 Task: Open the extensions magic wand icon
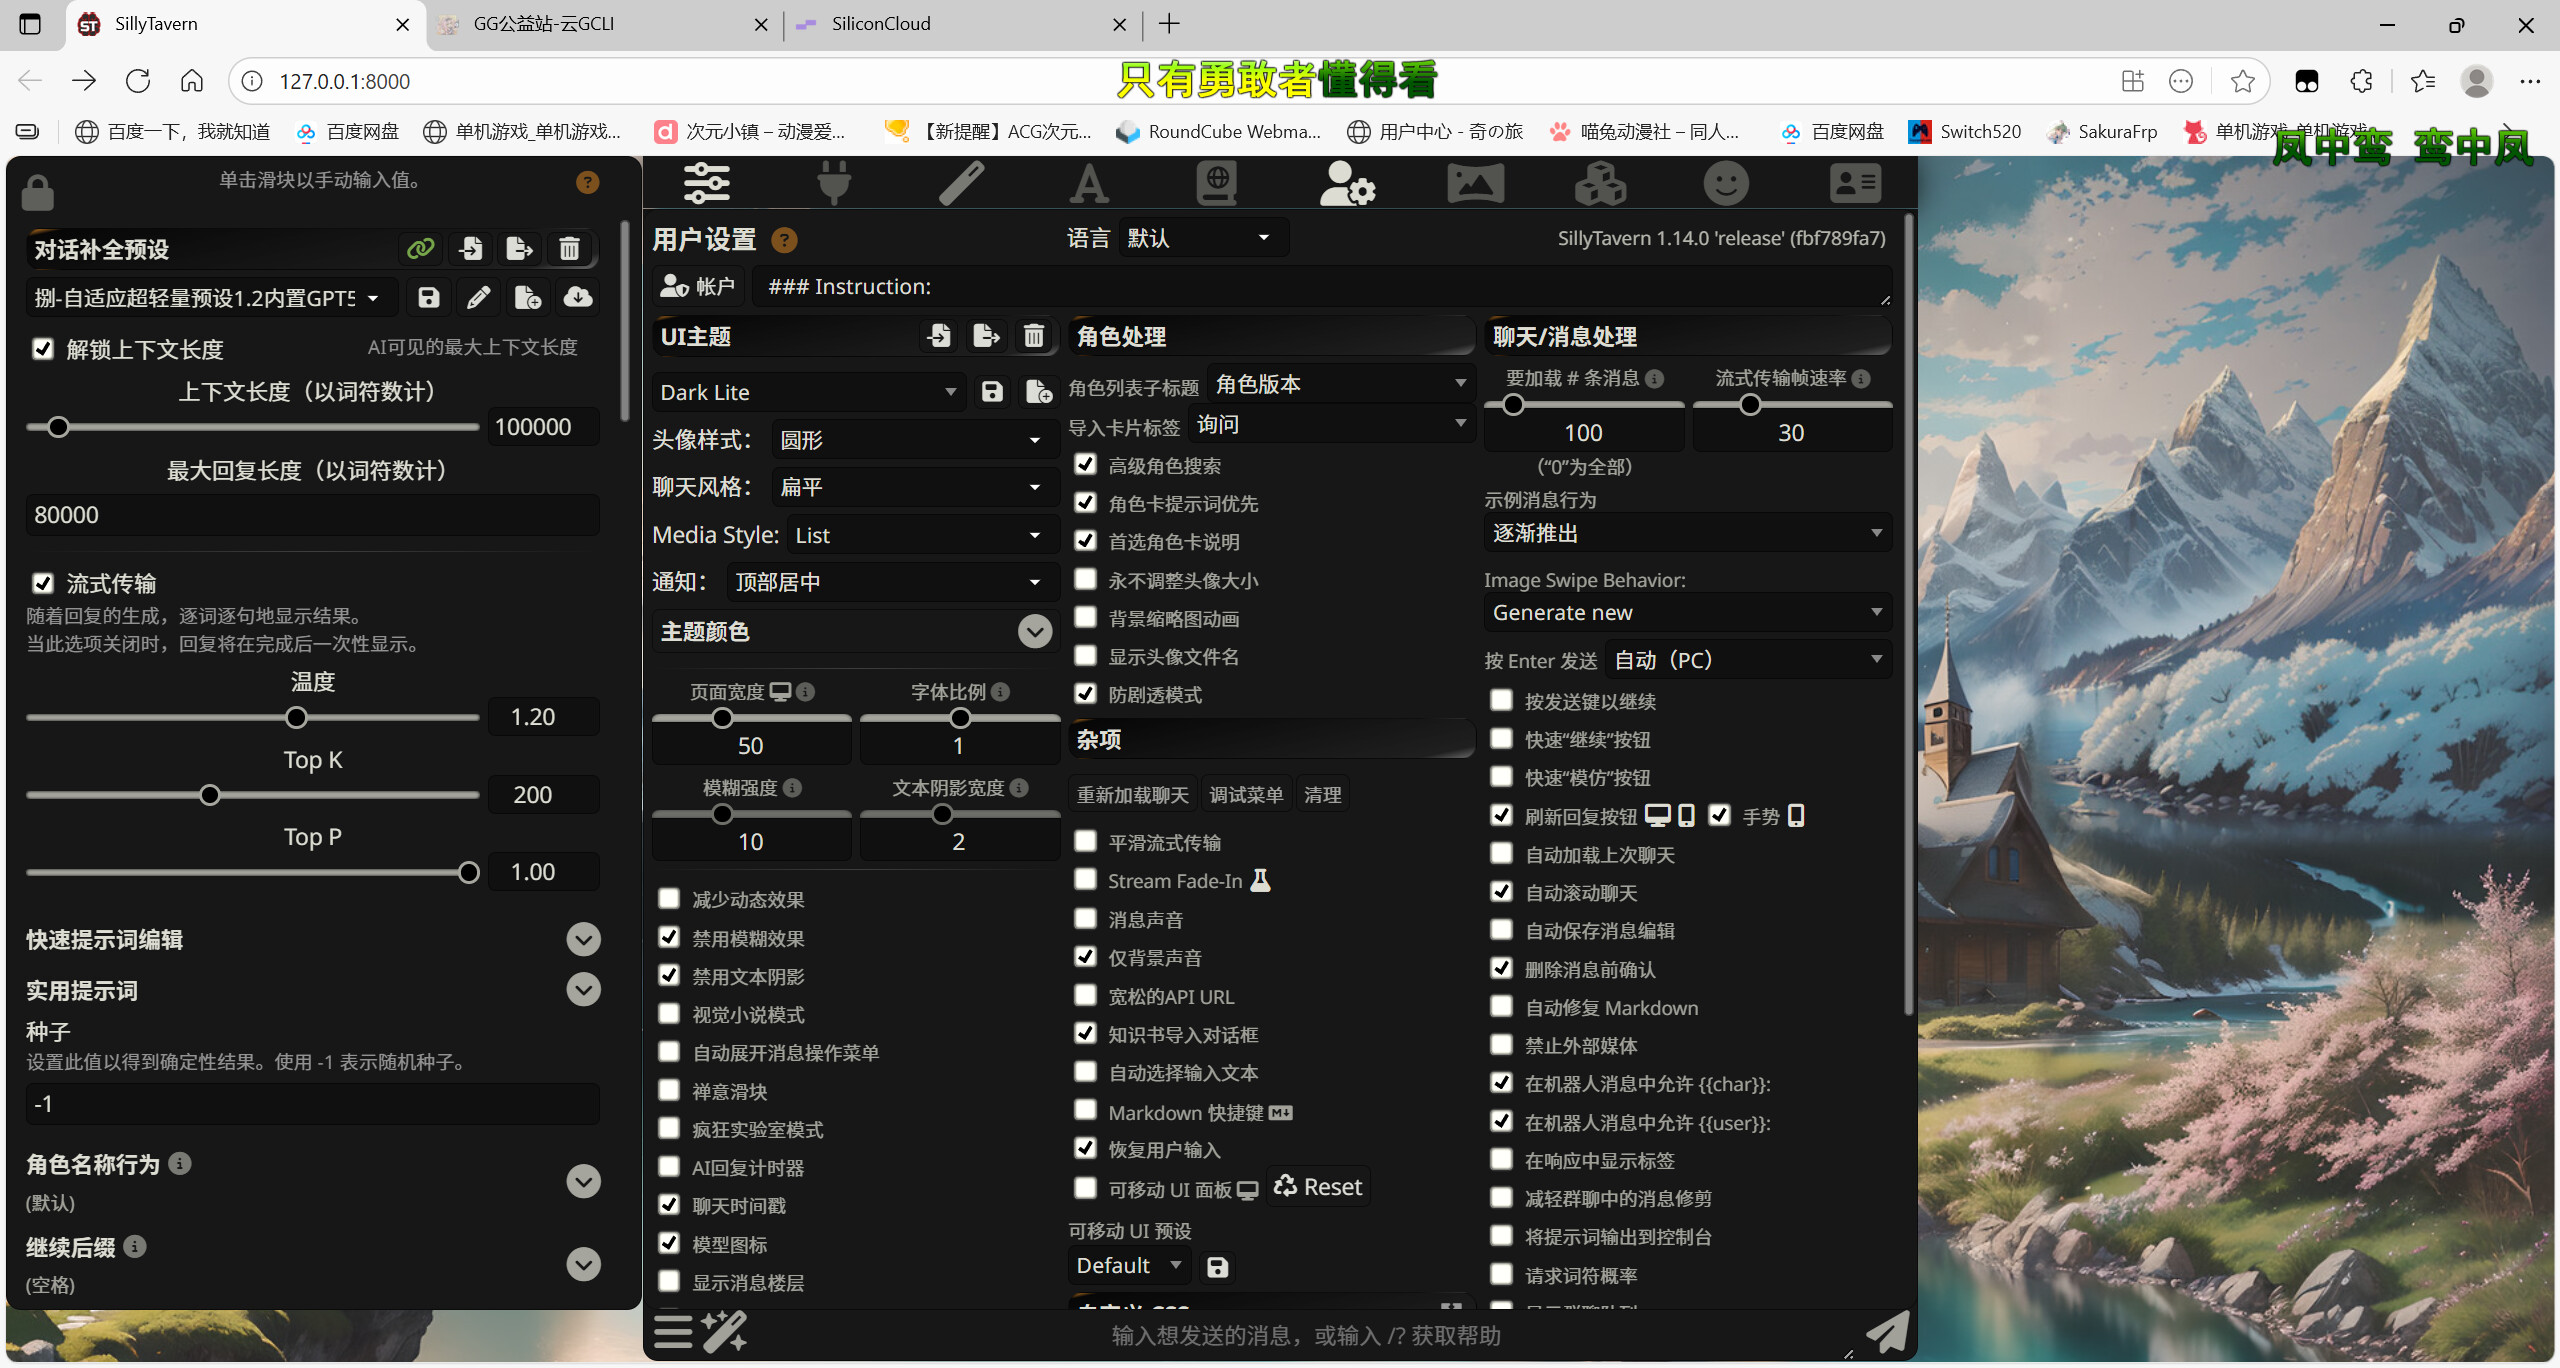[724, 1332]
